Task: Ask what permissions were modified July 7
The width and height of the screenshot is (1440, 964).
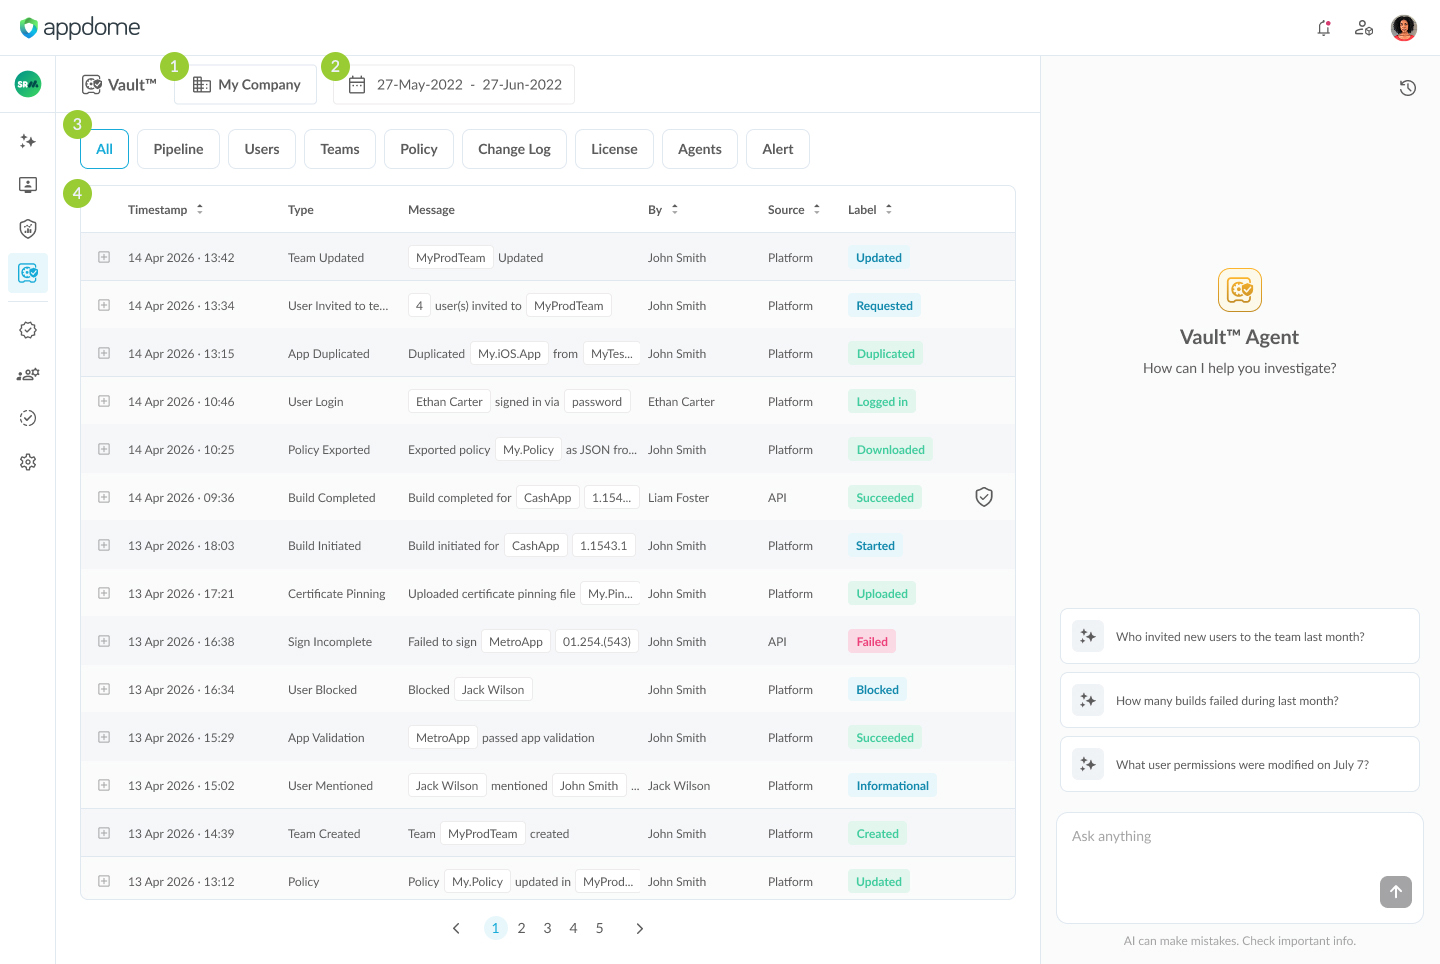Action: tap(1240, 764)
